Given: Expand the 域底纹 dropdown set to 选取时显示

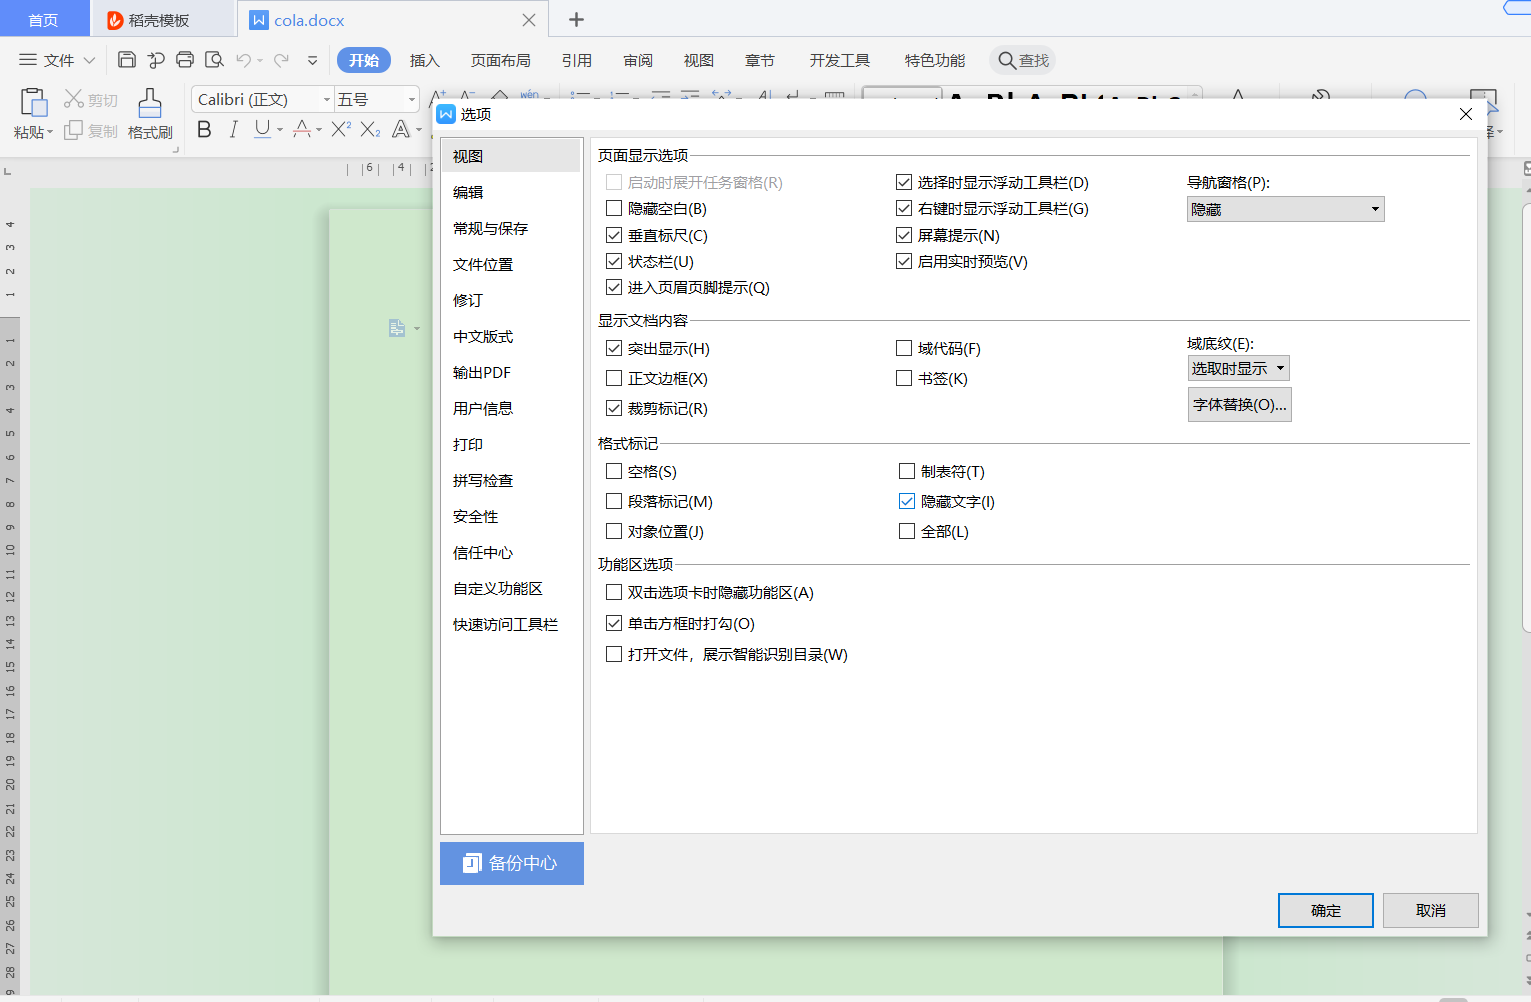Looking at the screenshot, I should [1238, 369].
